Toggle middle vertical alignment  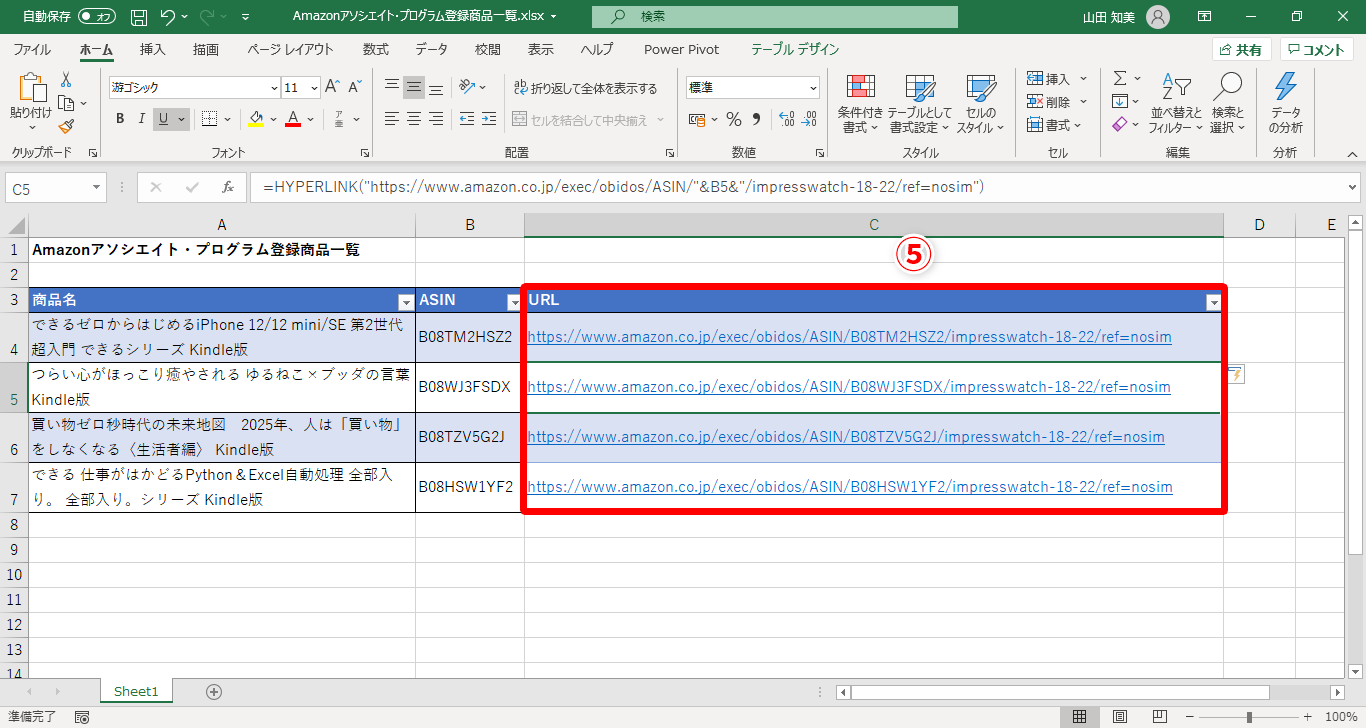[413, 87]
